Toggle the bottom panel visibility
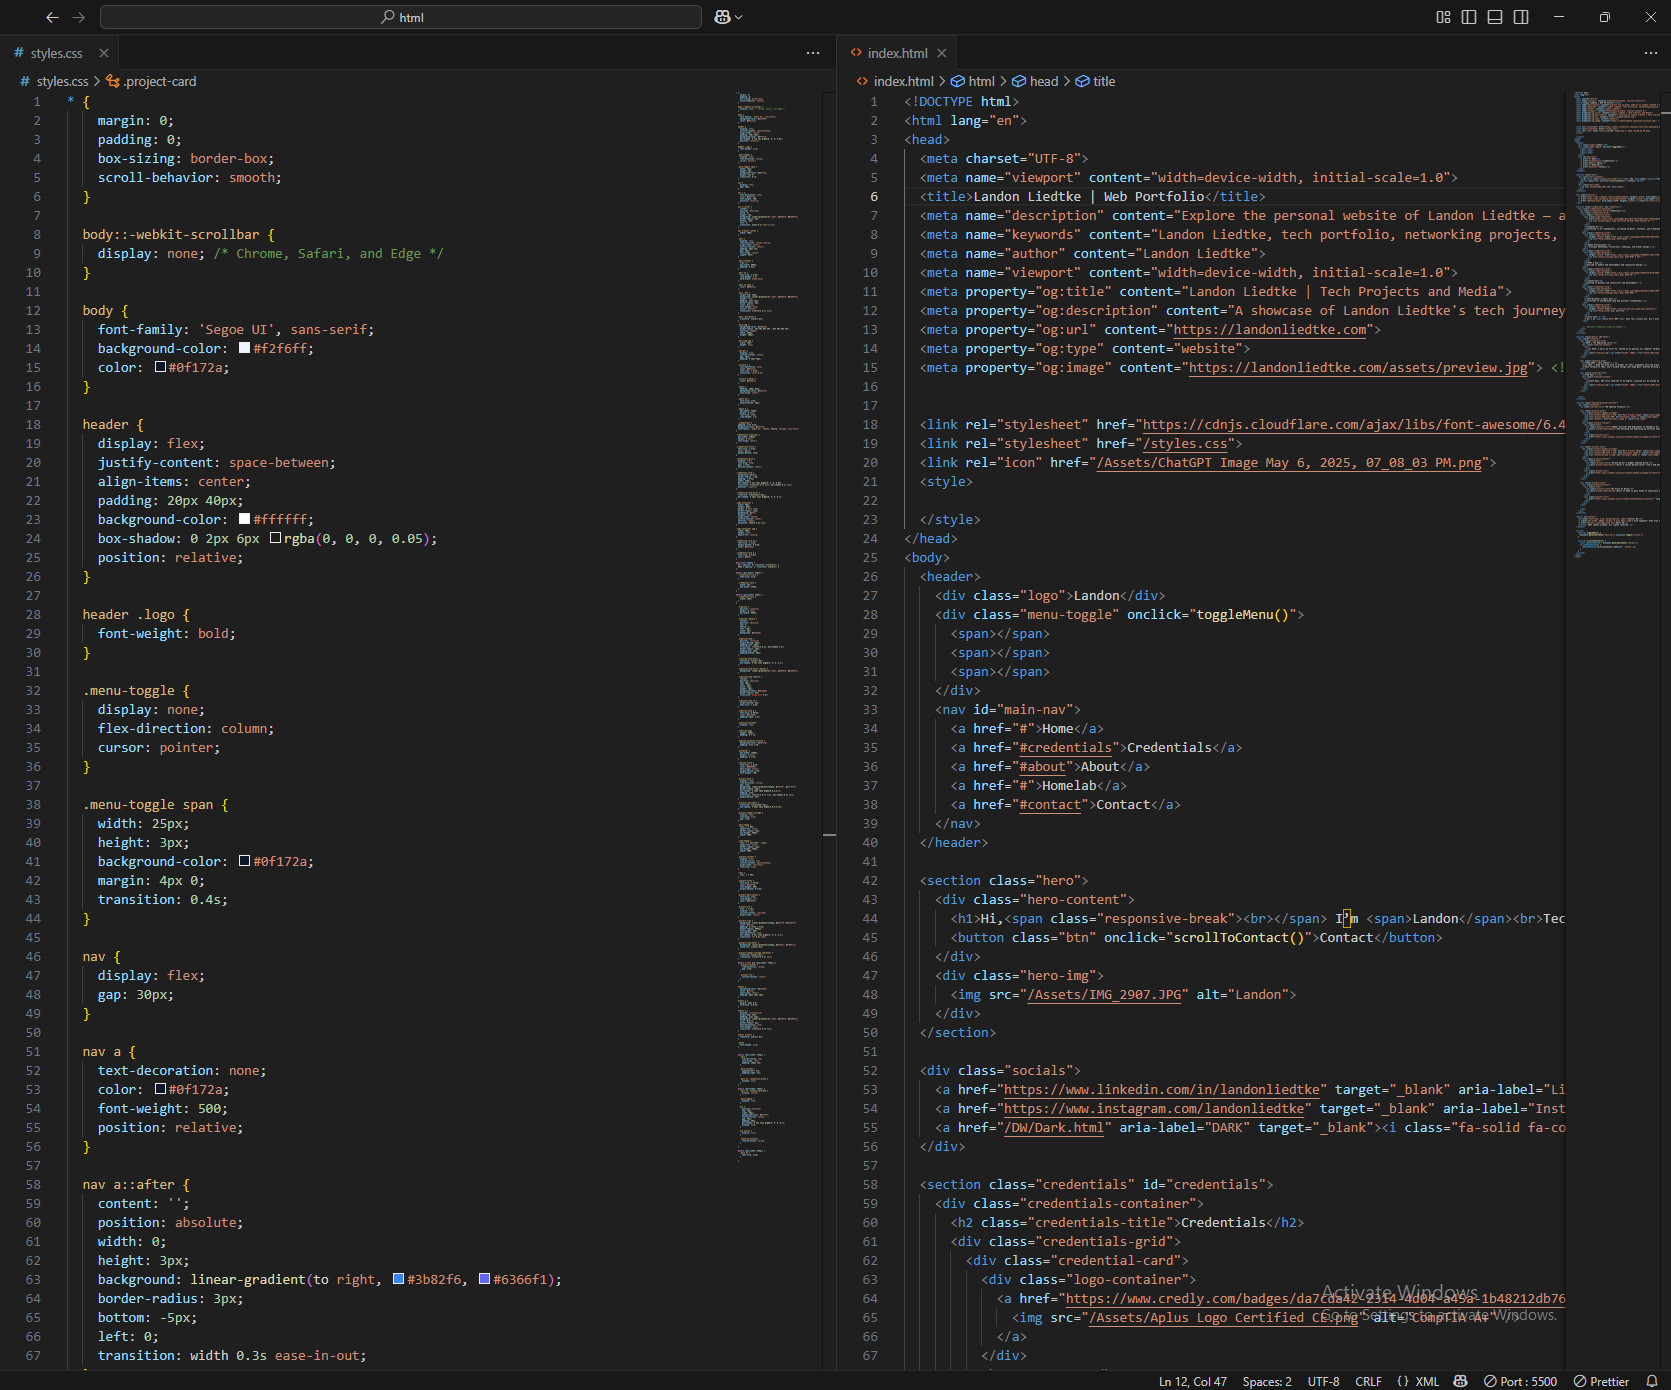This screenshot has height=1390, width=1671. 1495,17
